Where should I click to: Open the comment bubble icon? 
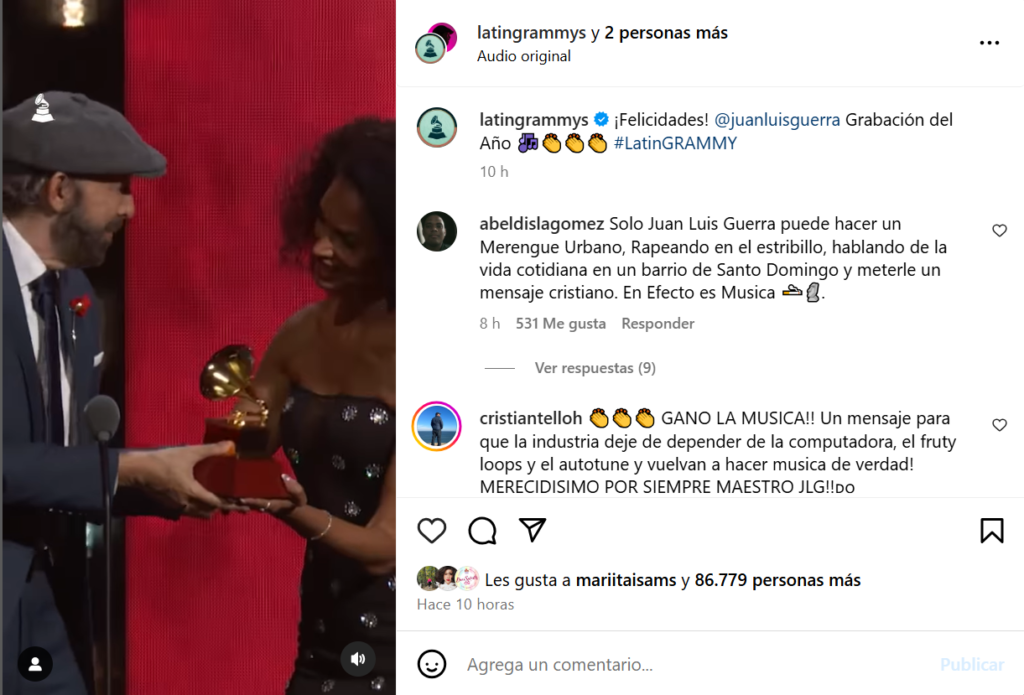[x=482, y=530]
